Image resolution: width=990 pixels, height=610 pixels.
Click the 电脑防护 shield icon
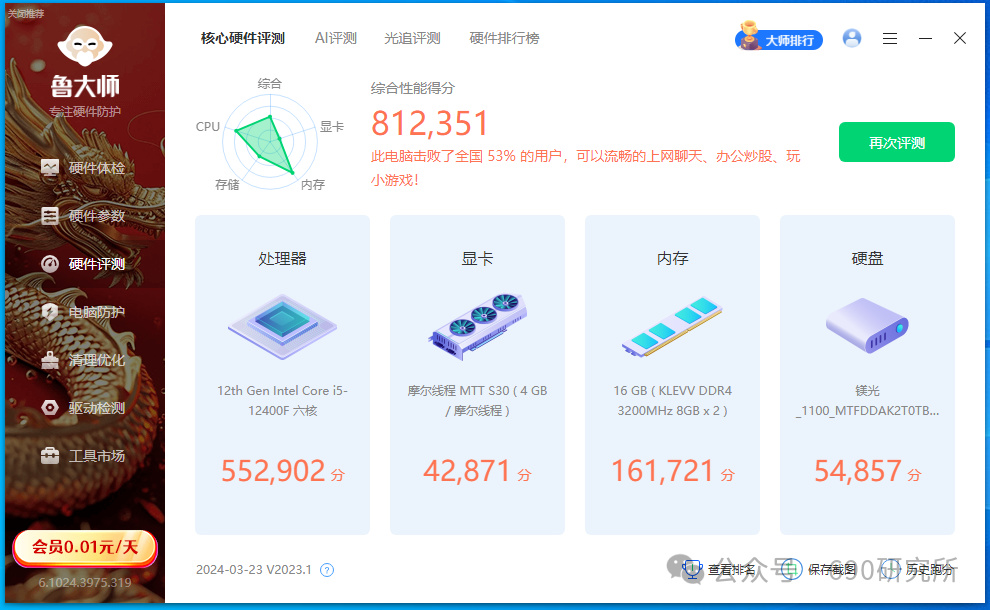pyautogui.click(x=50, y=312)
